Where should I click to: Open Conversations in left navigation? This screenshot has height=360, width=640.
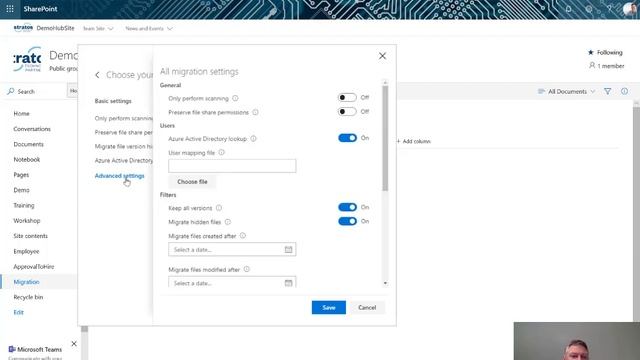pos(32,129)
